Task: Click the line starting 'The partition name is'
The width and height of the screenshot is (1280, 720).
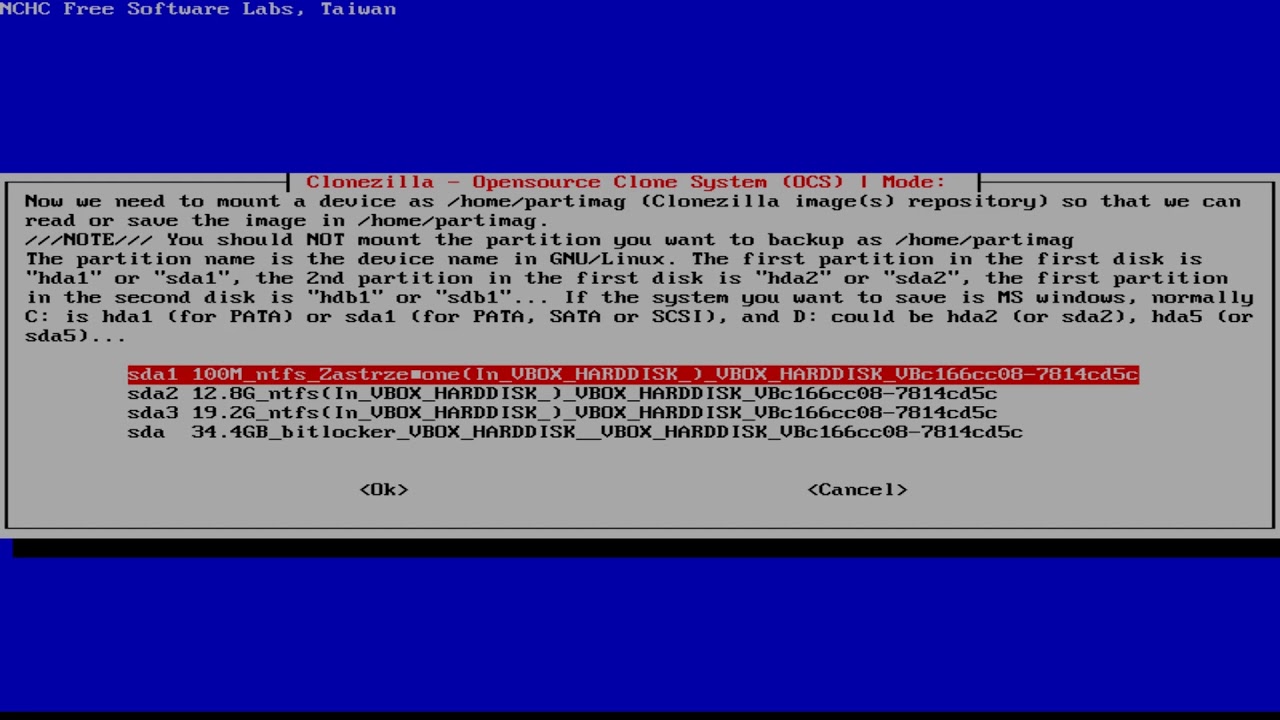Action: pos(613,259)
